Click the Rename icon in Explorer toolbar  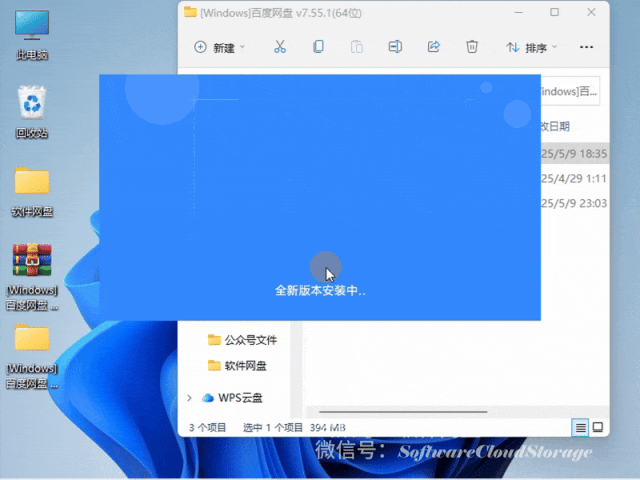click(395, 47)
